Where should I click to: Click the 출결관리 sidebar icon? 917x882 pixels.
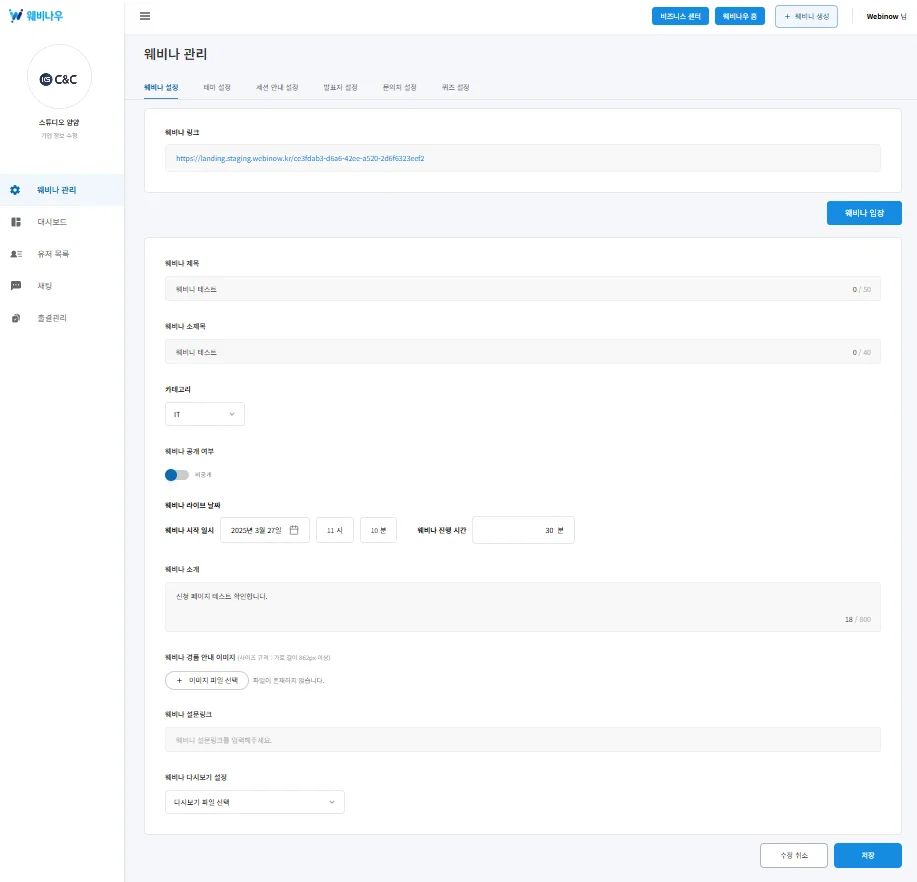15,318
